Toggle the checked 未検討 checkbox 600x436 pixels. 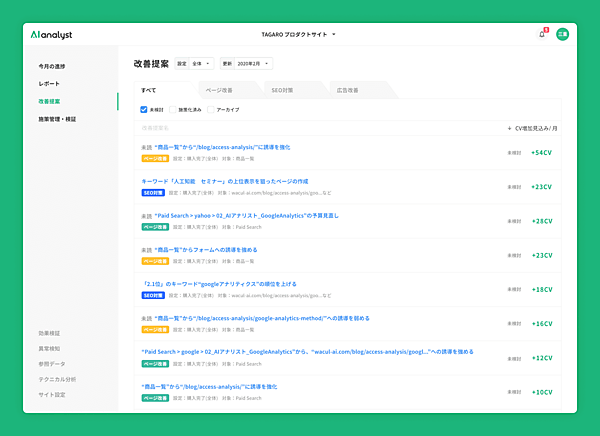click(x=143, y=109)
